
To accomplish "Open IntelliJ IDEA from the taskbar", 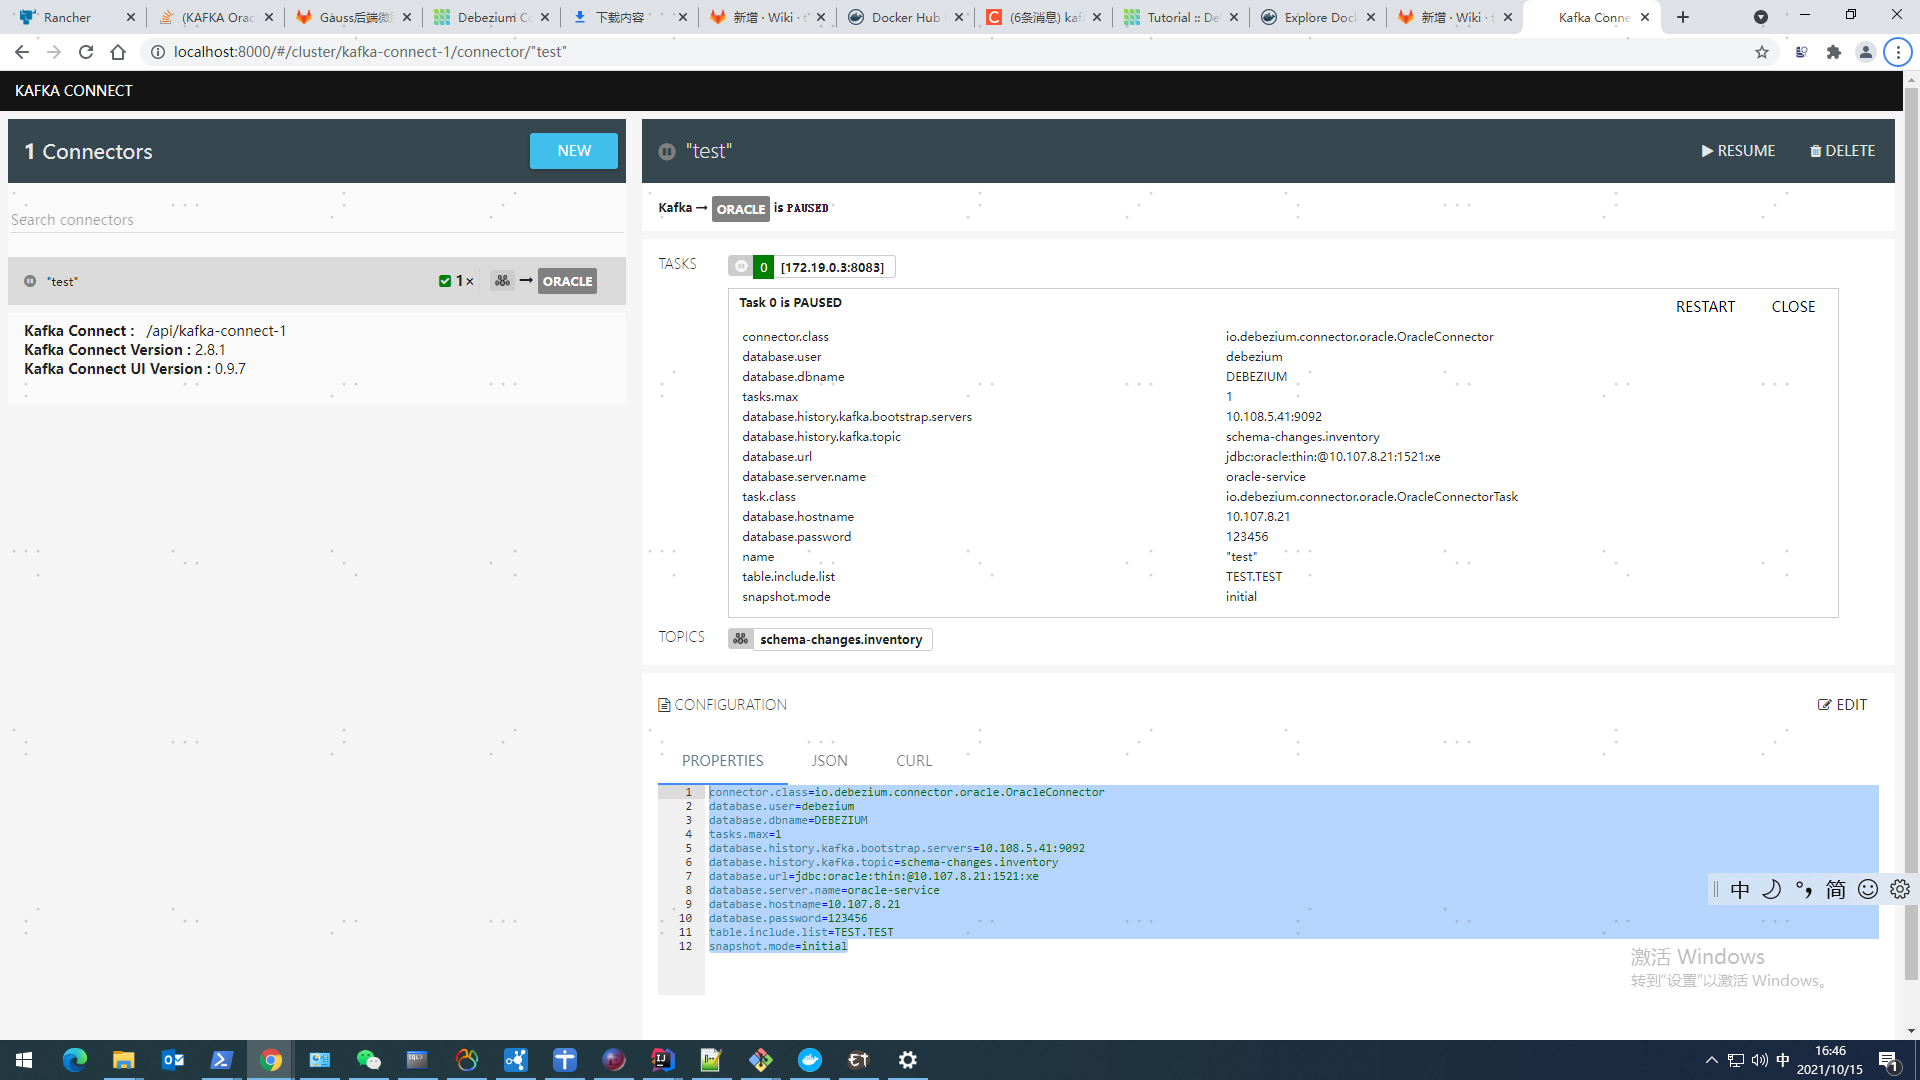I will click(662, 1060).
